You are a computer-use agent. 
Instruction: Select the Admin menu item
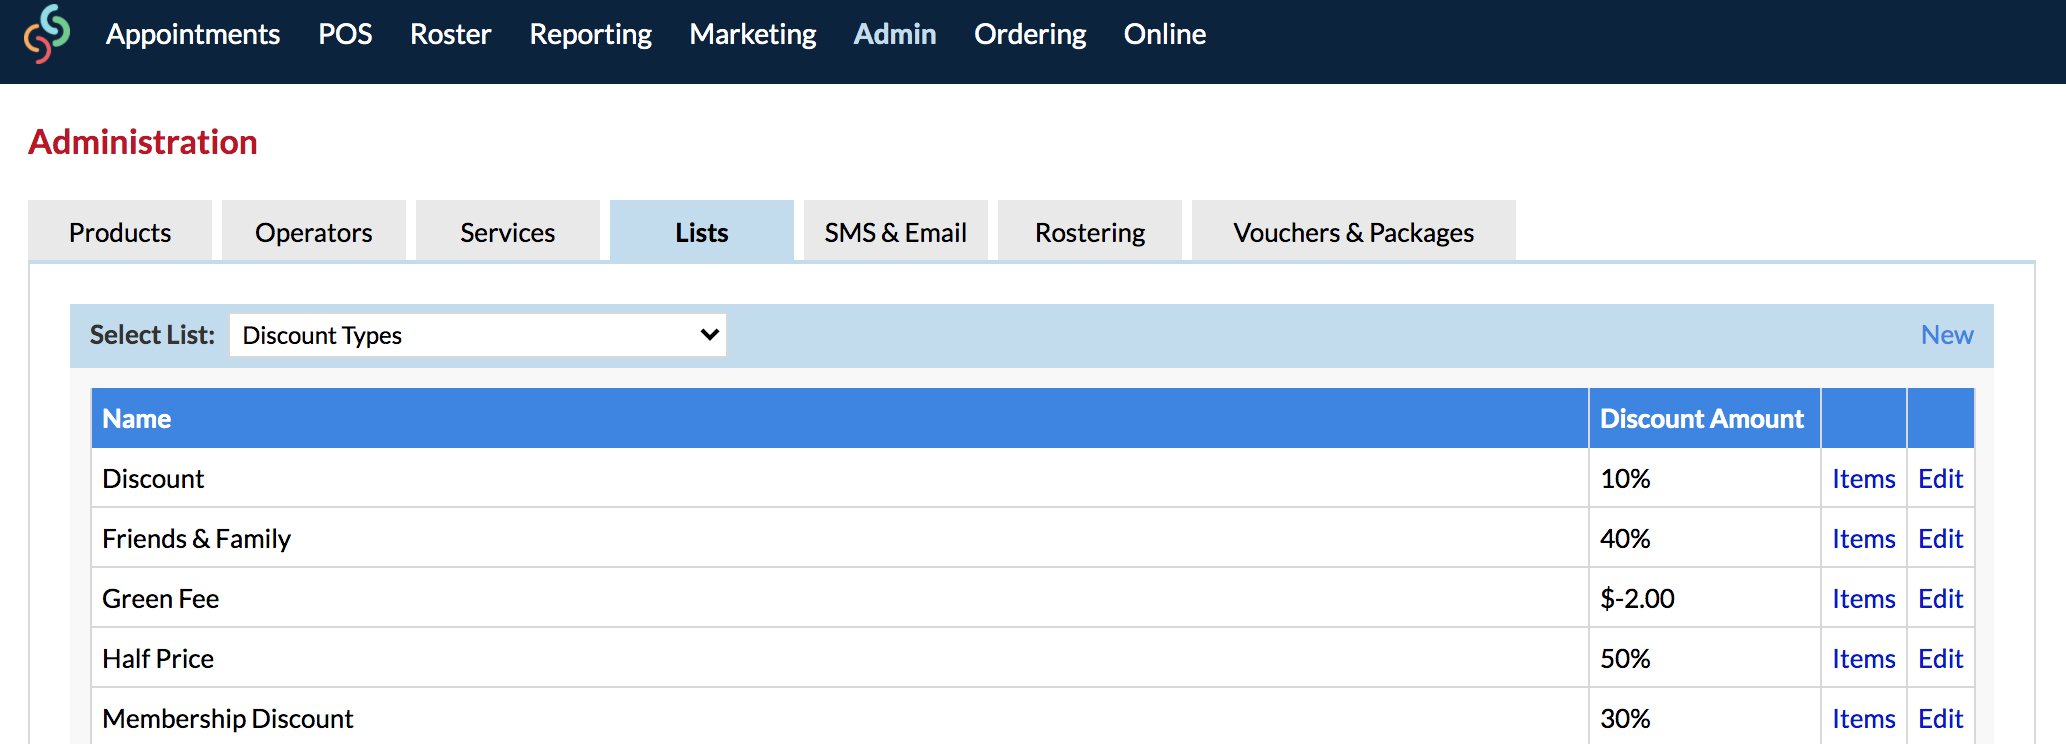point(894,34)
